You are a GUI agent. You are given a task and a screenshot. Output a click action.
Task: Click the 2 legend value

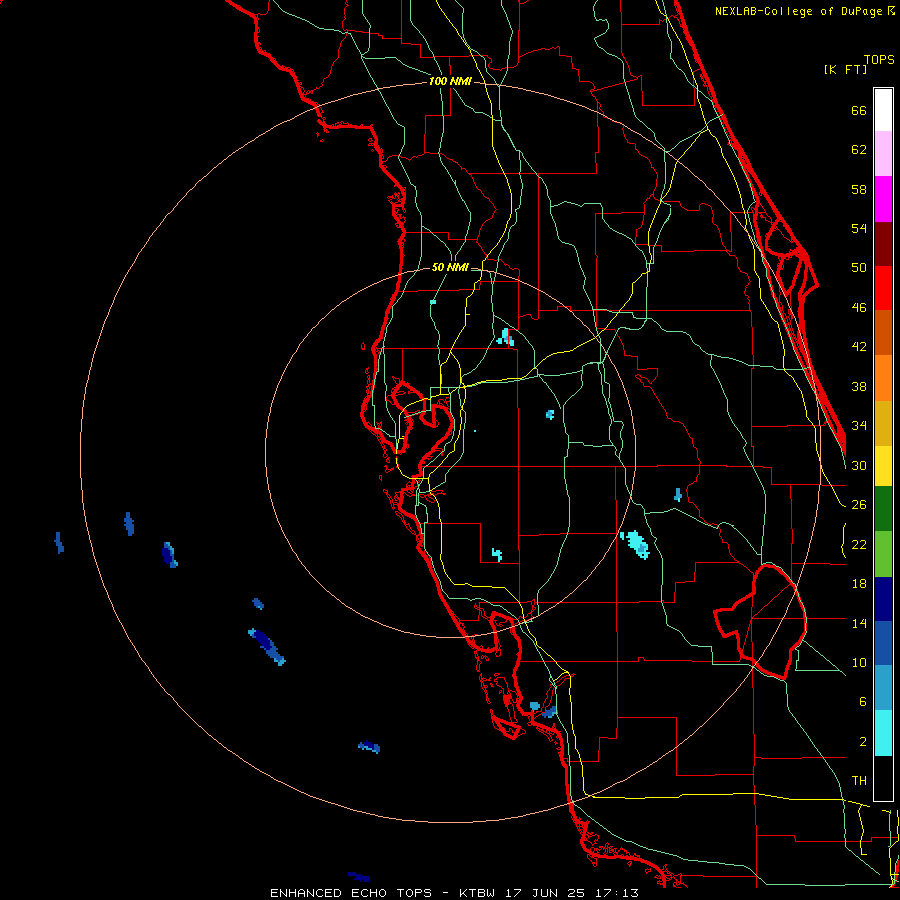tap(863, 742)
